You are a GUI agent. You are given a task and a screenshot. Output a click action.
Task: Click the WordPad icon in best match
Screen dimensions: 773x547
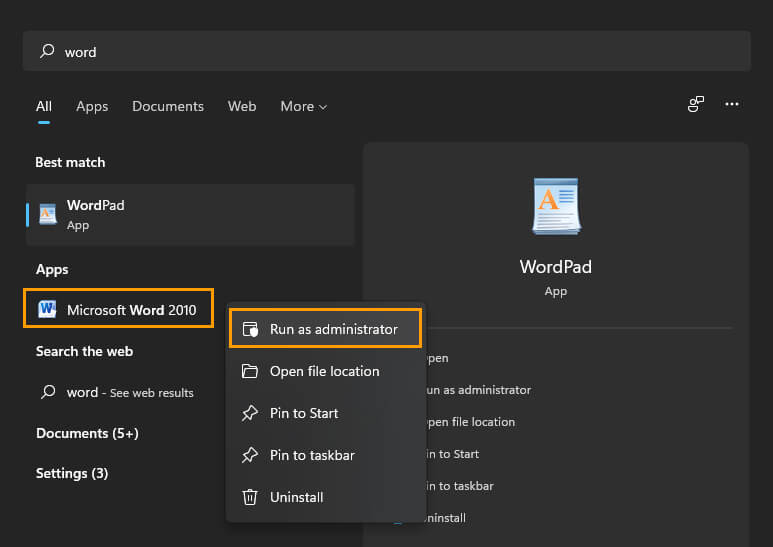coord(48,214)
